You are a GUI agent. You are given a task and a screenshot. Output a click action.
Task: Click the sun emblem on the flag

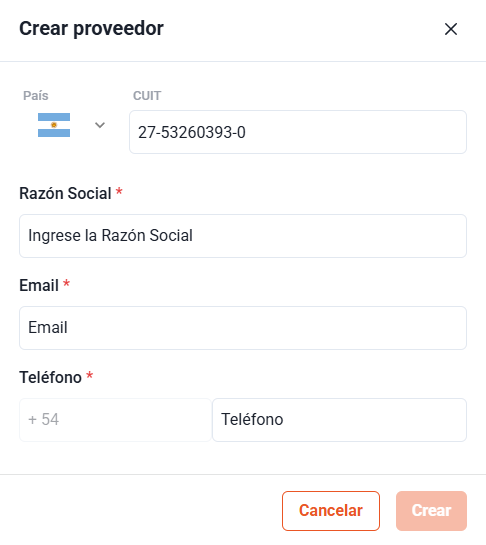[x=54, y=125]
